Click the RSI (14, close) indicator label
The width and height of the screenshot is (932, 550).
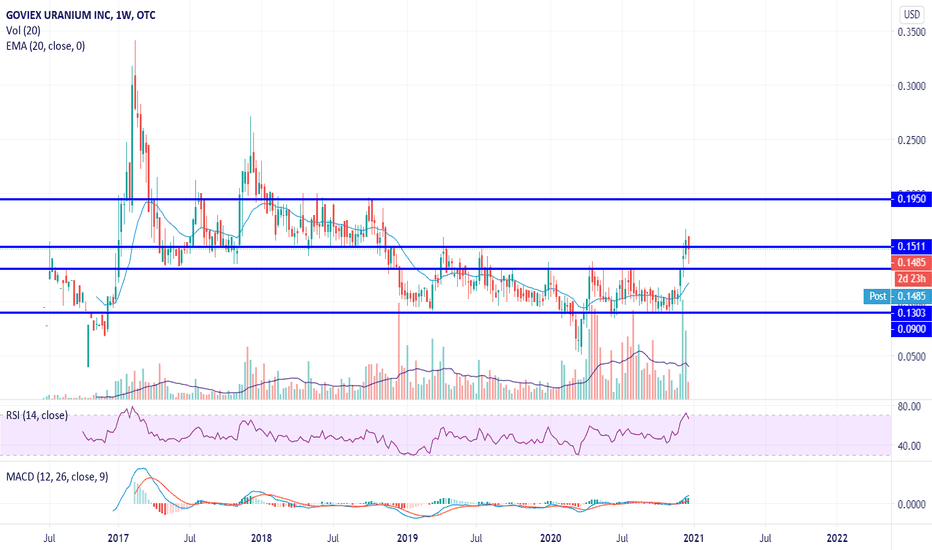37,415
